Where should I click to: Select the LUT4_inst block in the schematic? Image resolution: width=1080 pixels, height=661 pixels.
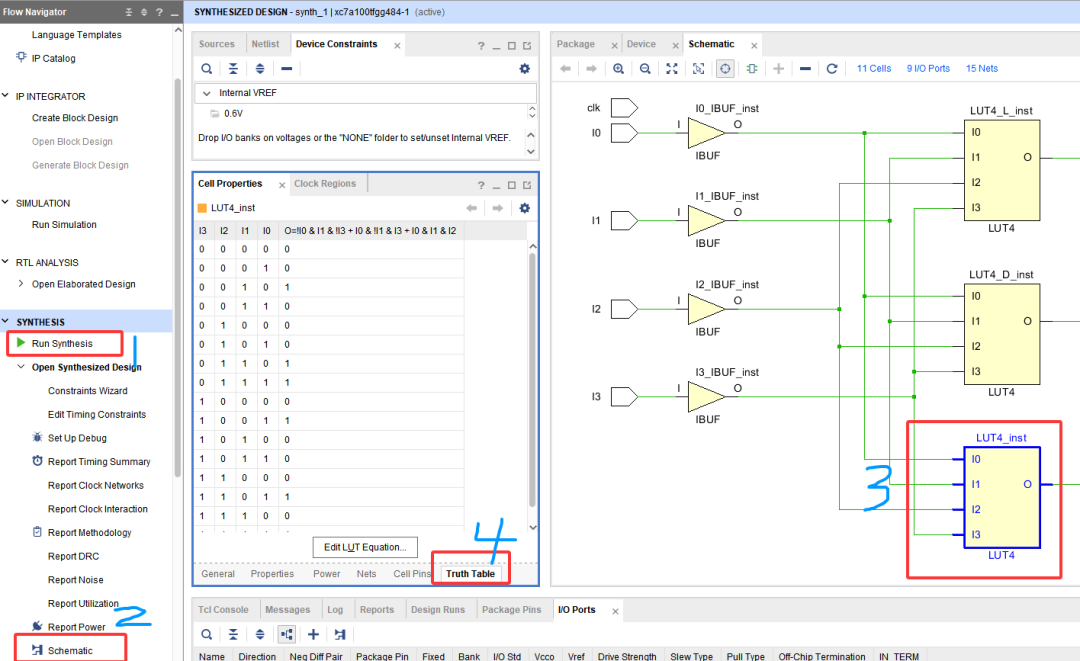1003,497
